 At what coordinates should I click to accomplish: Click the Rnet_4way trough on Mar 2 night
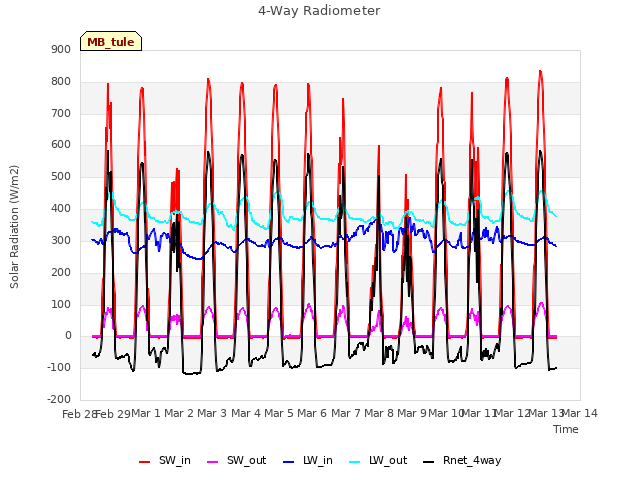click(191, 373)
